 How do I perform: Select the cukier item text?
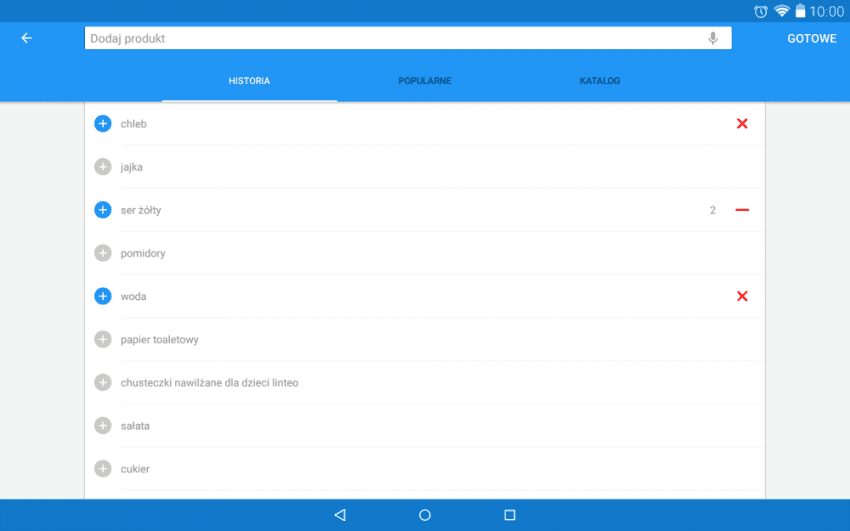click(x=135, y=469)
